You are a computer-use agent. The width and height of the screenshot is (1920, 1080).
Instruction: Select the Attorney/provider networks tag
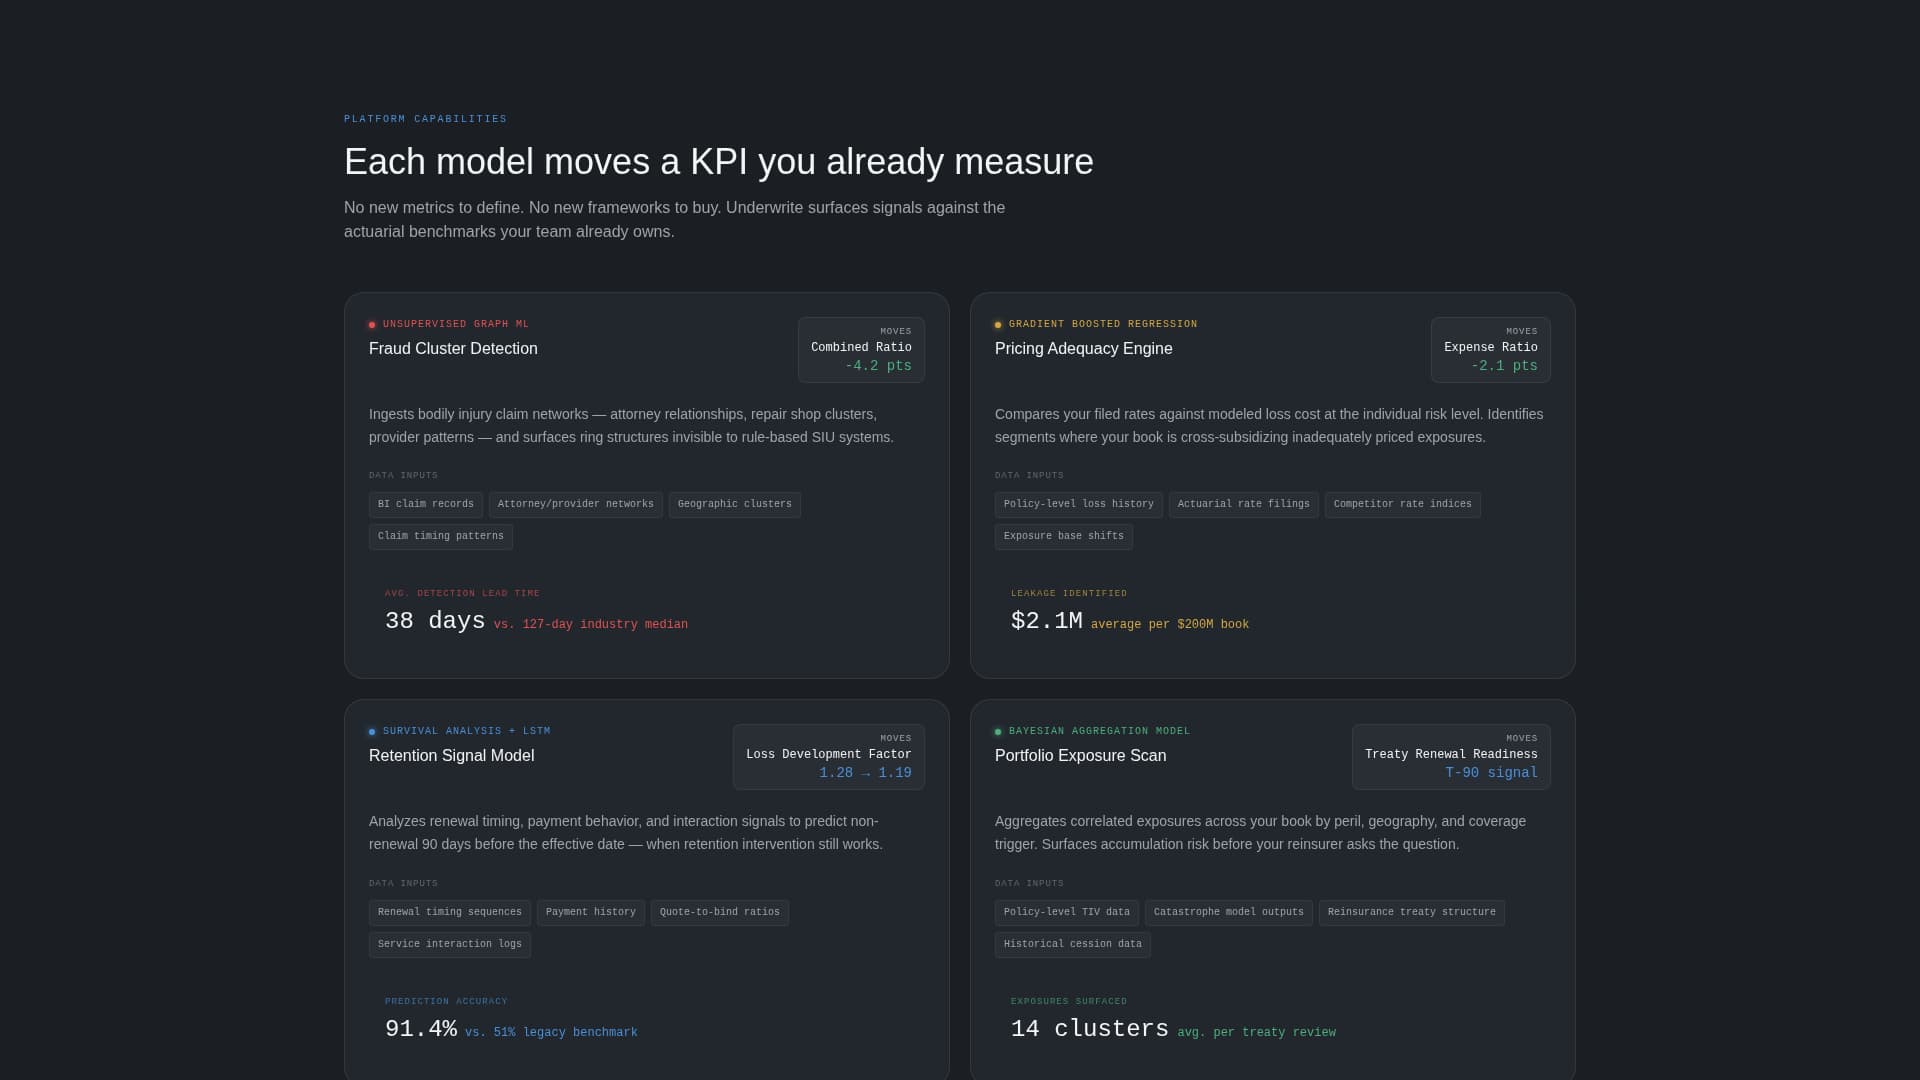tap(575, 505)
